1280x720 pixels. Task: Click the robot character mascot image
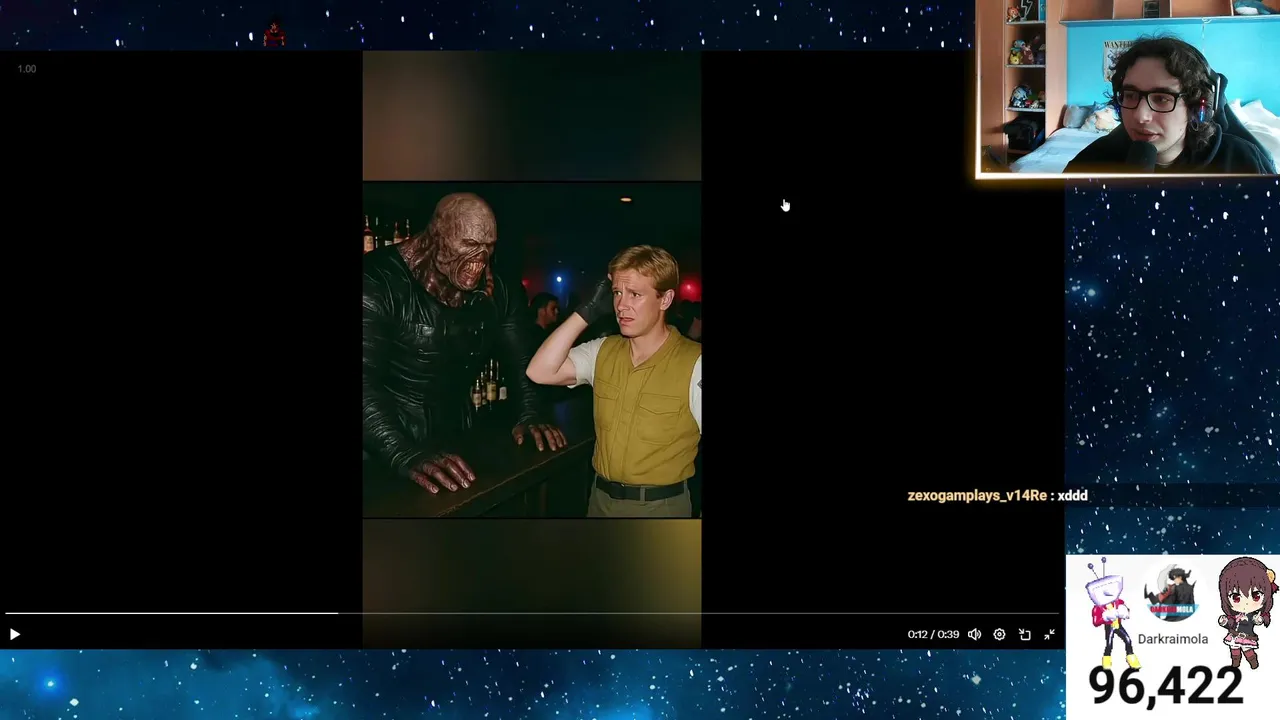pyautogui.click(x=1110, y=614)
